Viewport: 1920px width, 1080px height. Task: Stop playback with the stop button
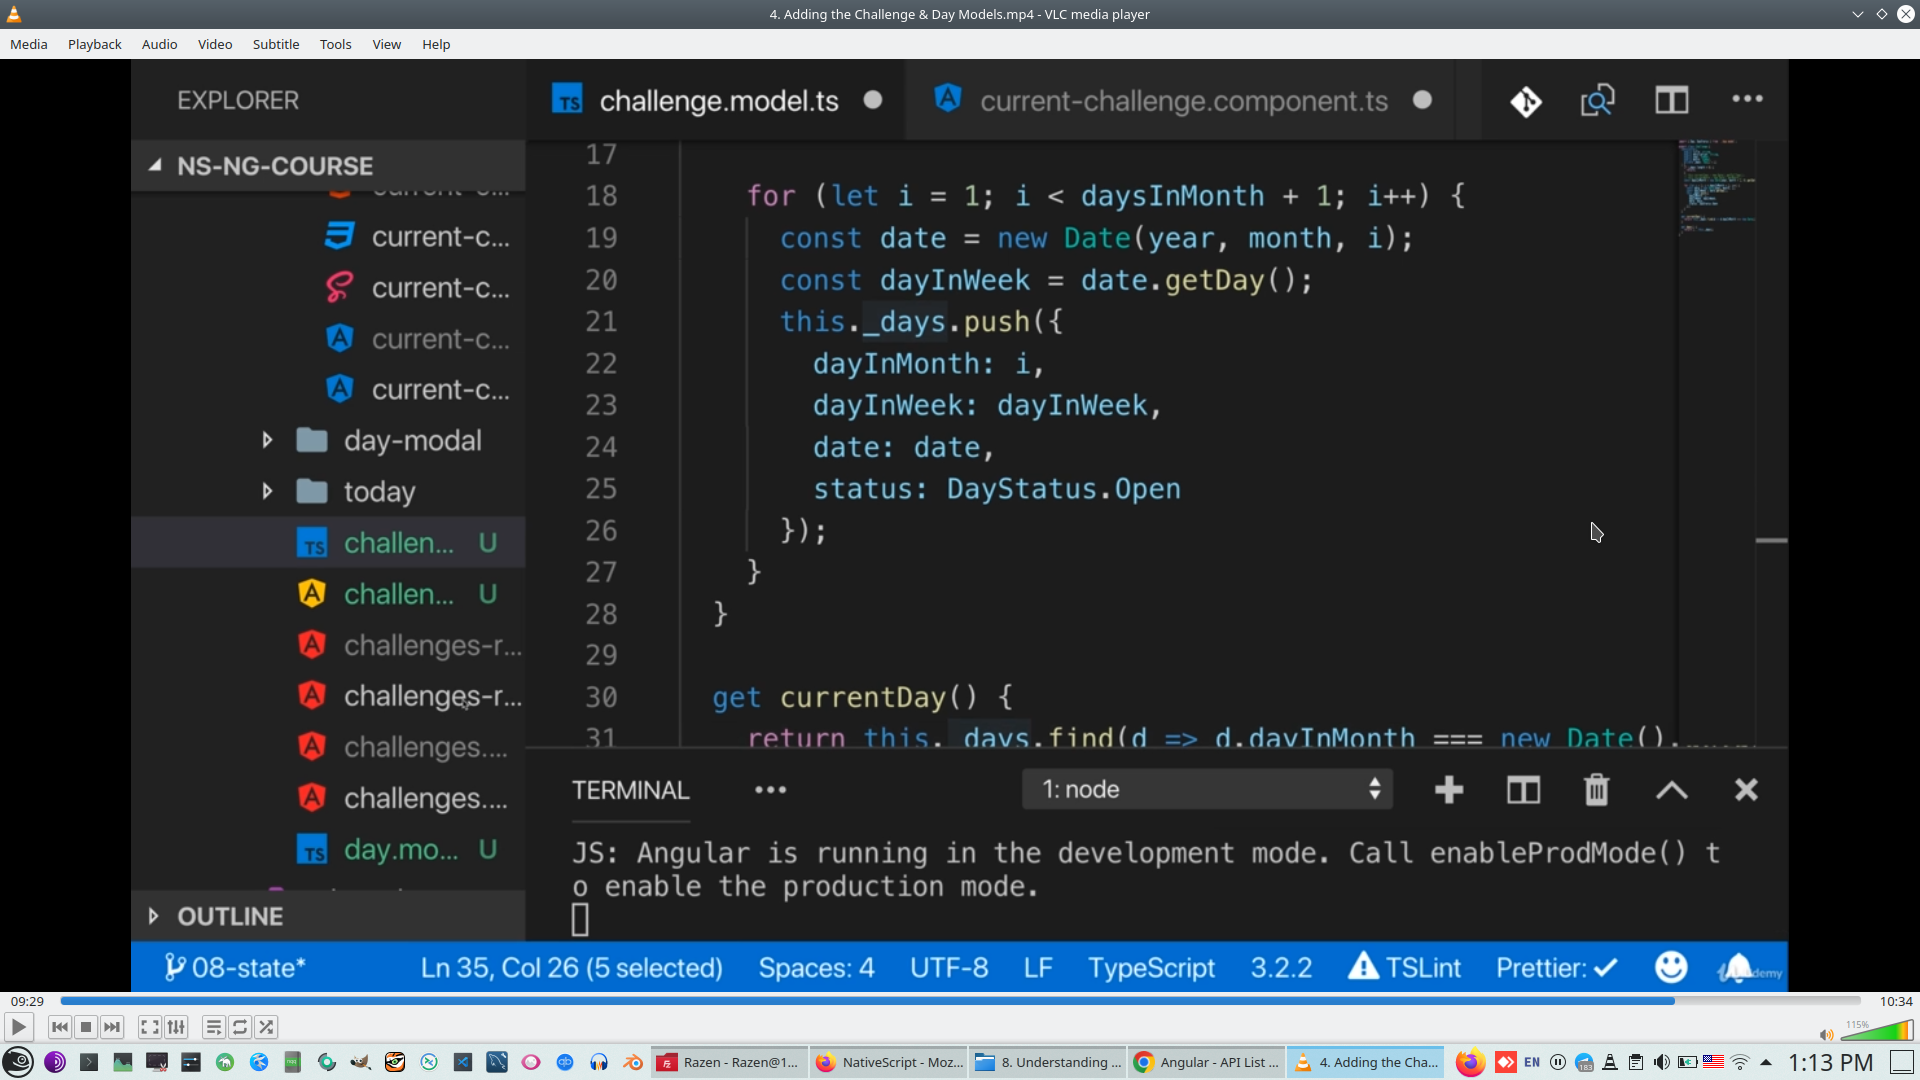86,1027
